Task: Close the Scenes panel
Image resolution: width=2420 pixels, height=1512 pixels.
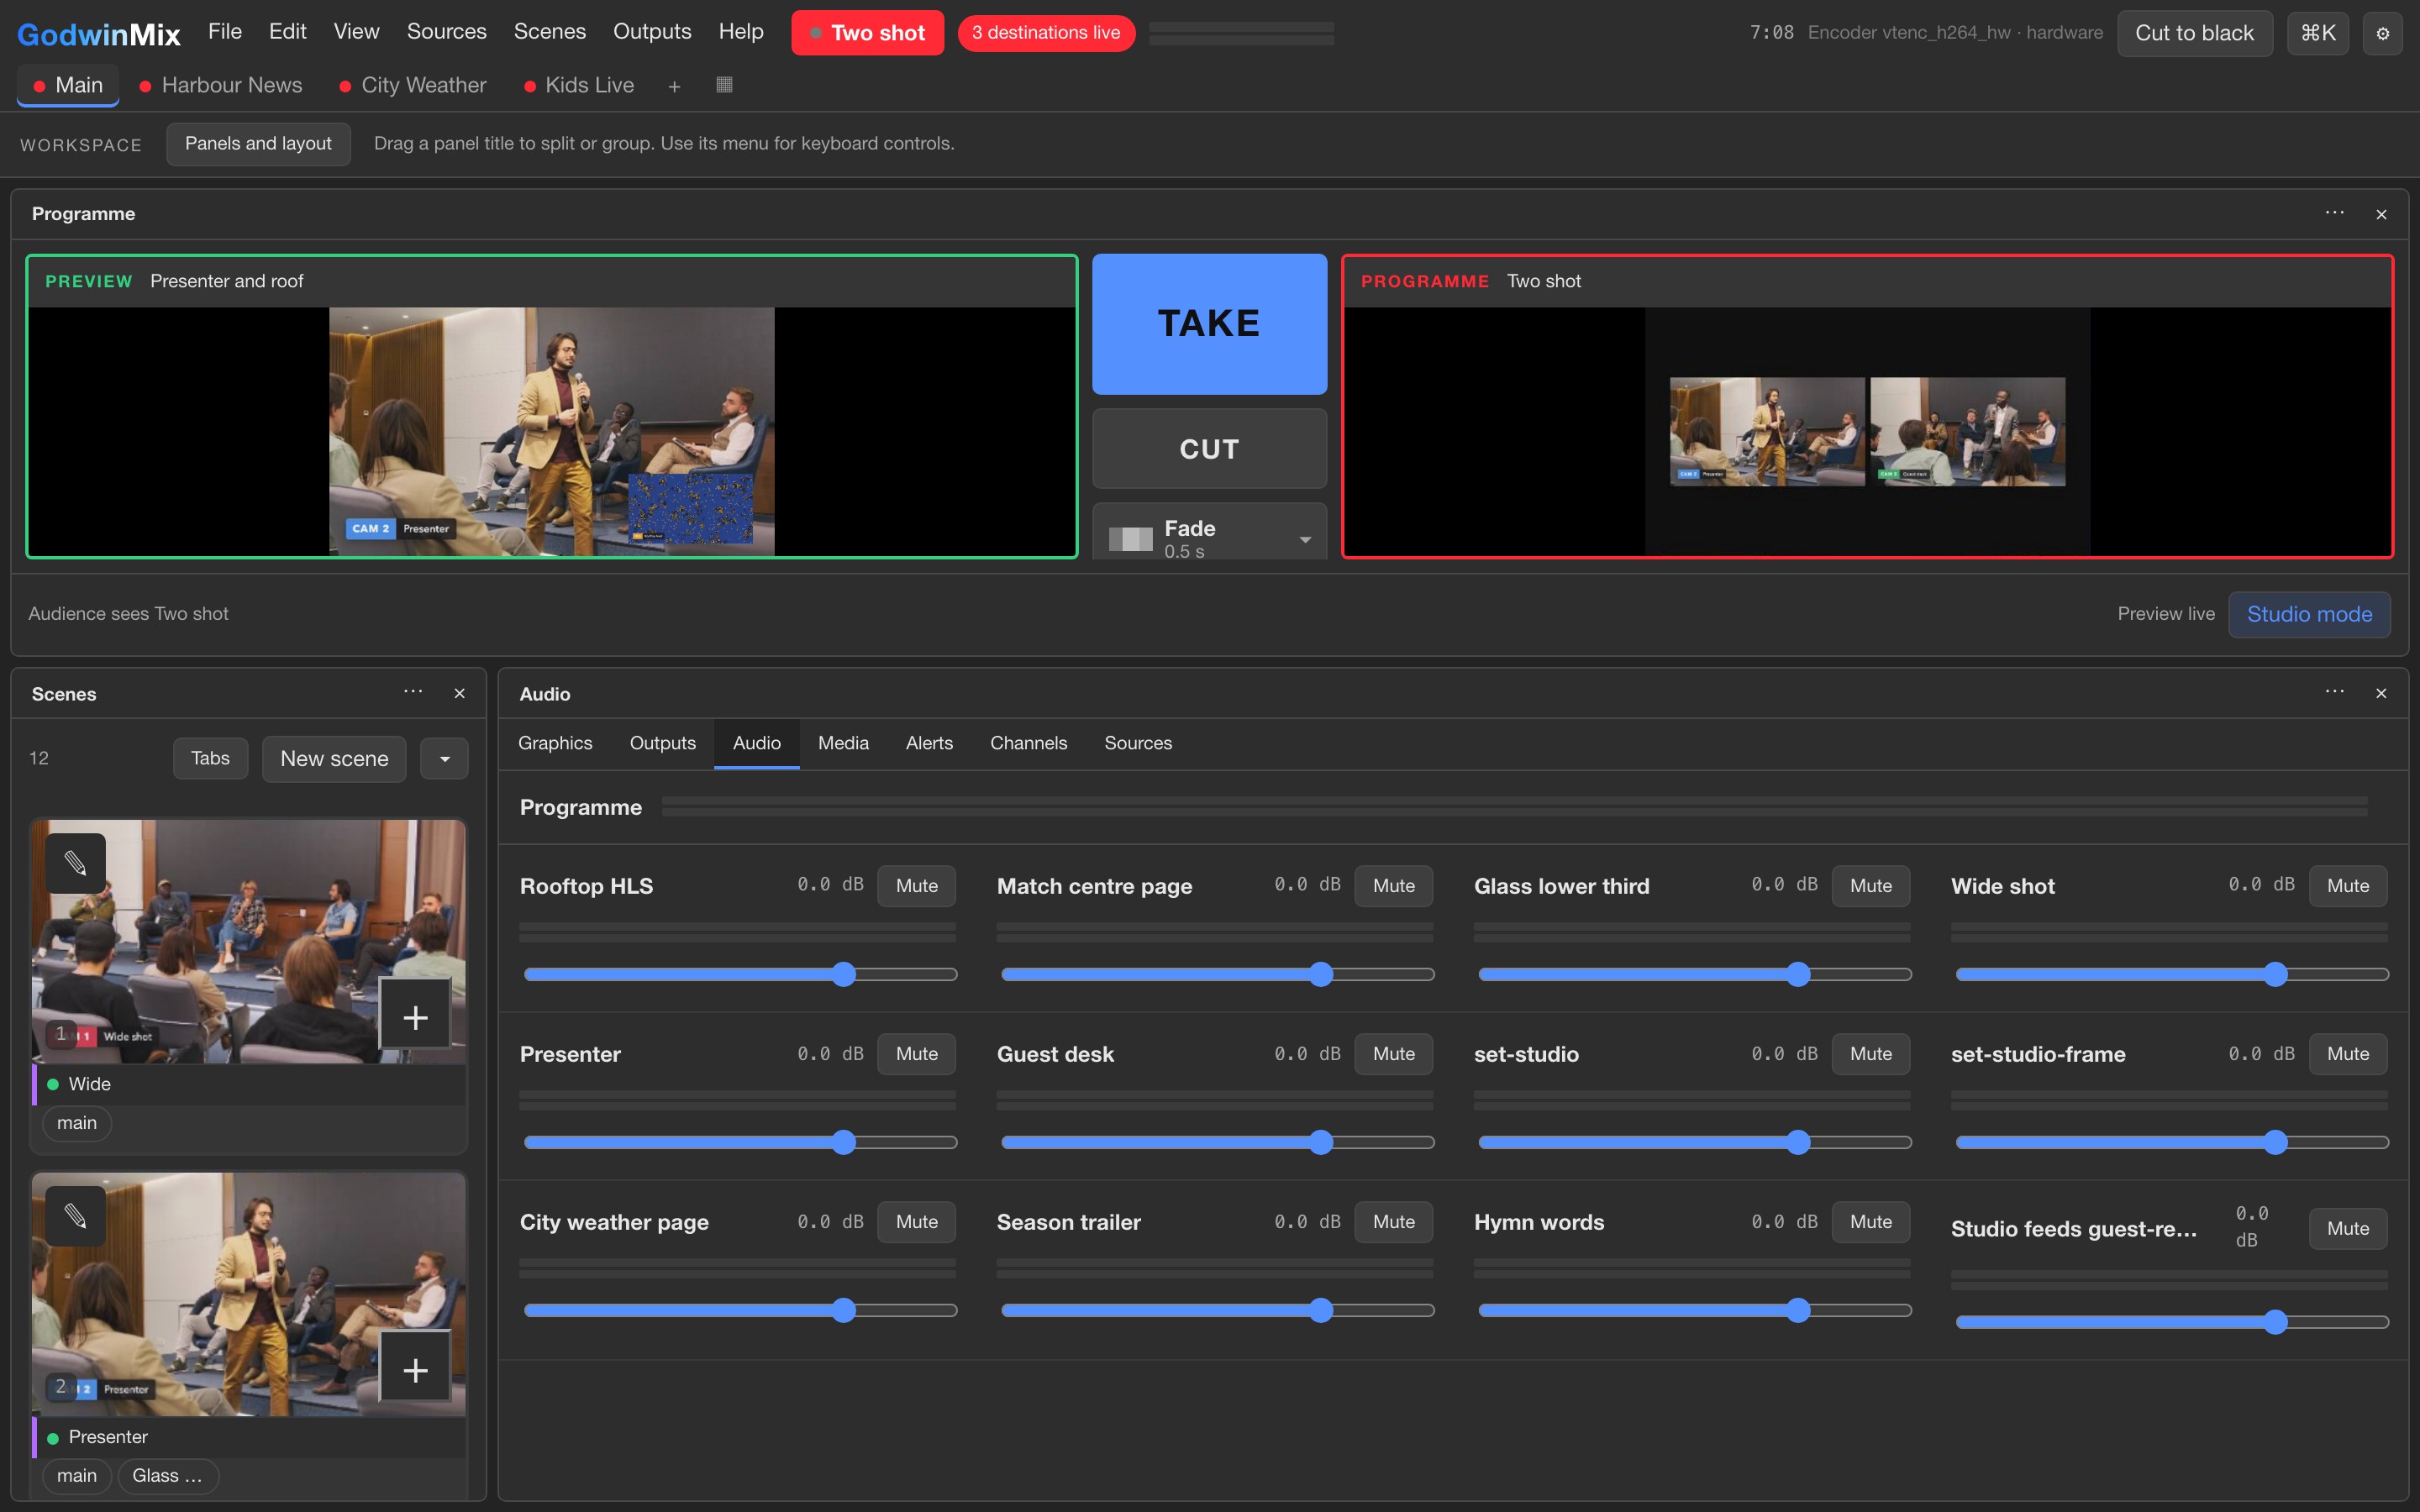Action: tap(459, 693)
